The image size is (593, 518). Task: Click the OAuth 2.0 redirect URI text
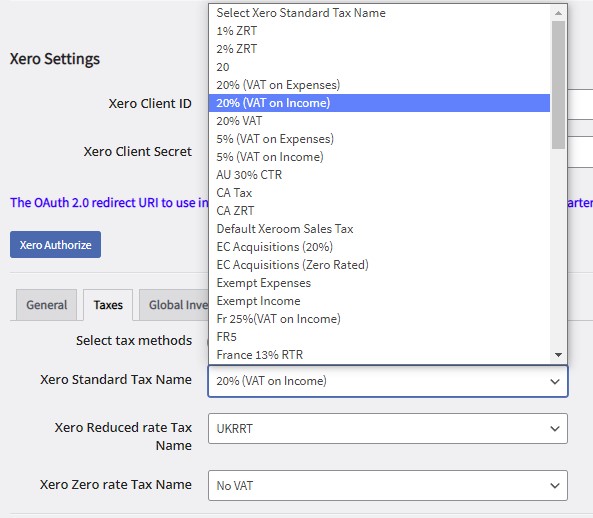(109, 203)
